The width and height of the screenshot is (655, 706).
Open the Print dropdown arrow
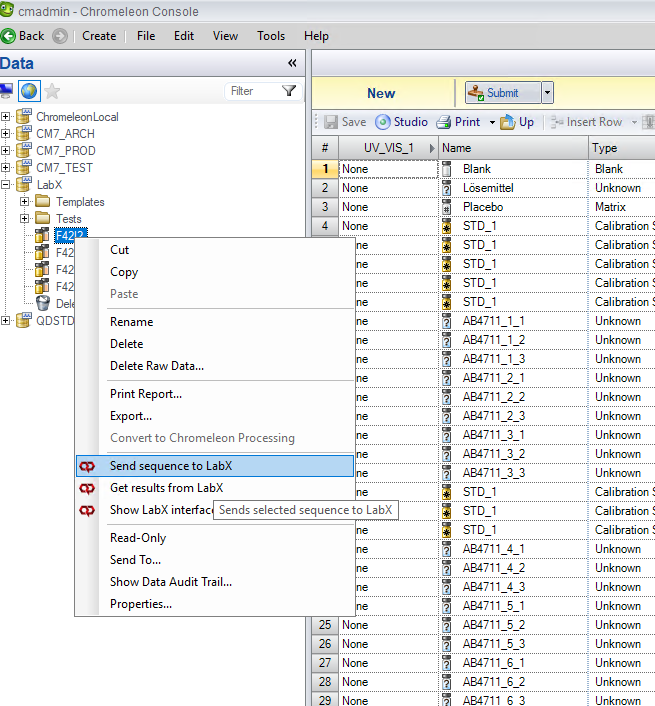(492, 122)
